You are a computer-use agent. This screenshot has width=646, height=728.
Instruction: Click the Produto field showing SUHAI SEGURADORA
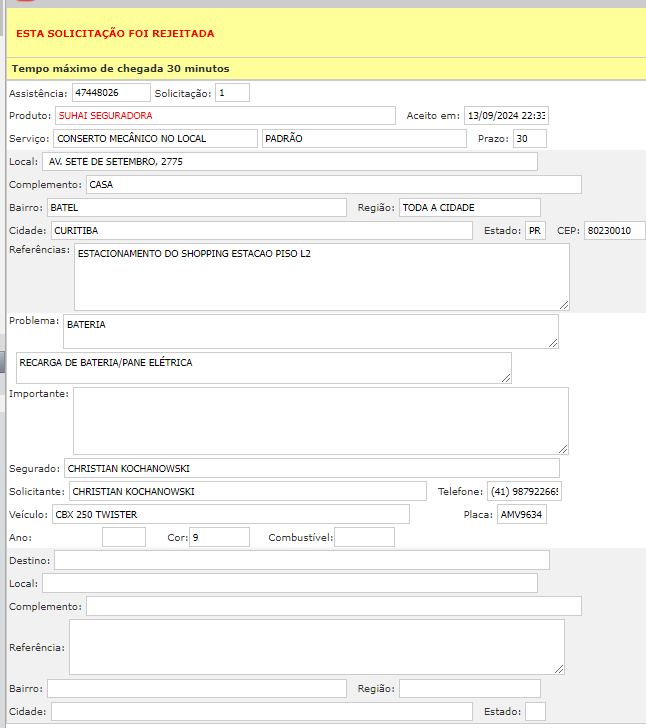(225, 116)
